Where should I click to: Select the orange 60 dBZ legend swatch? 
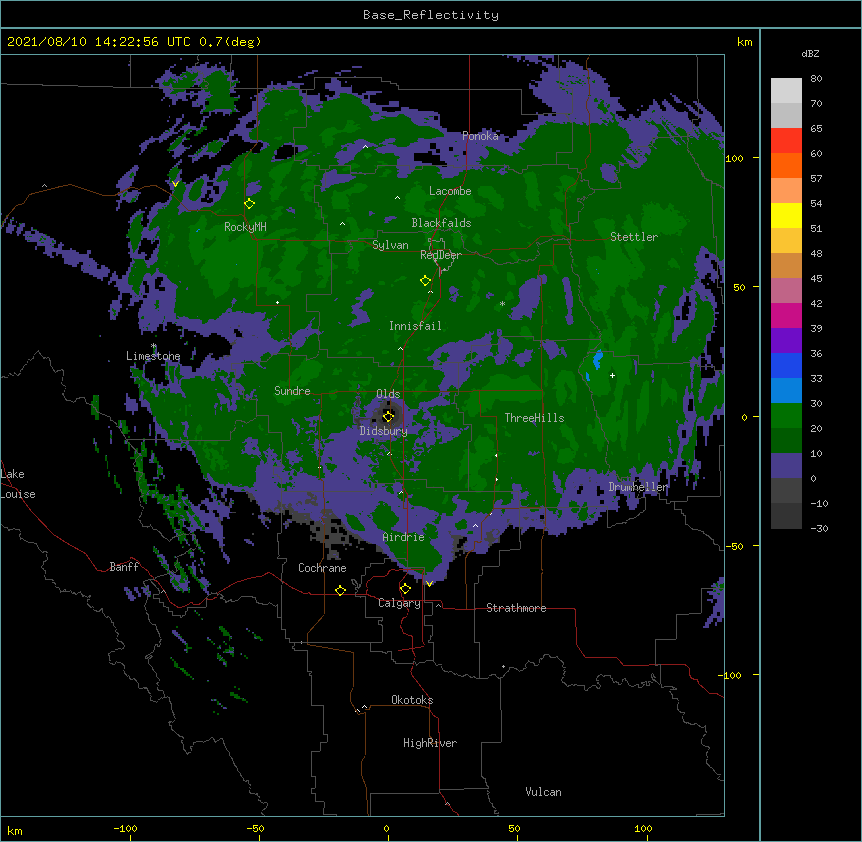point(786,165)
